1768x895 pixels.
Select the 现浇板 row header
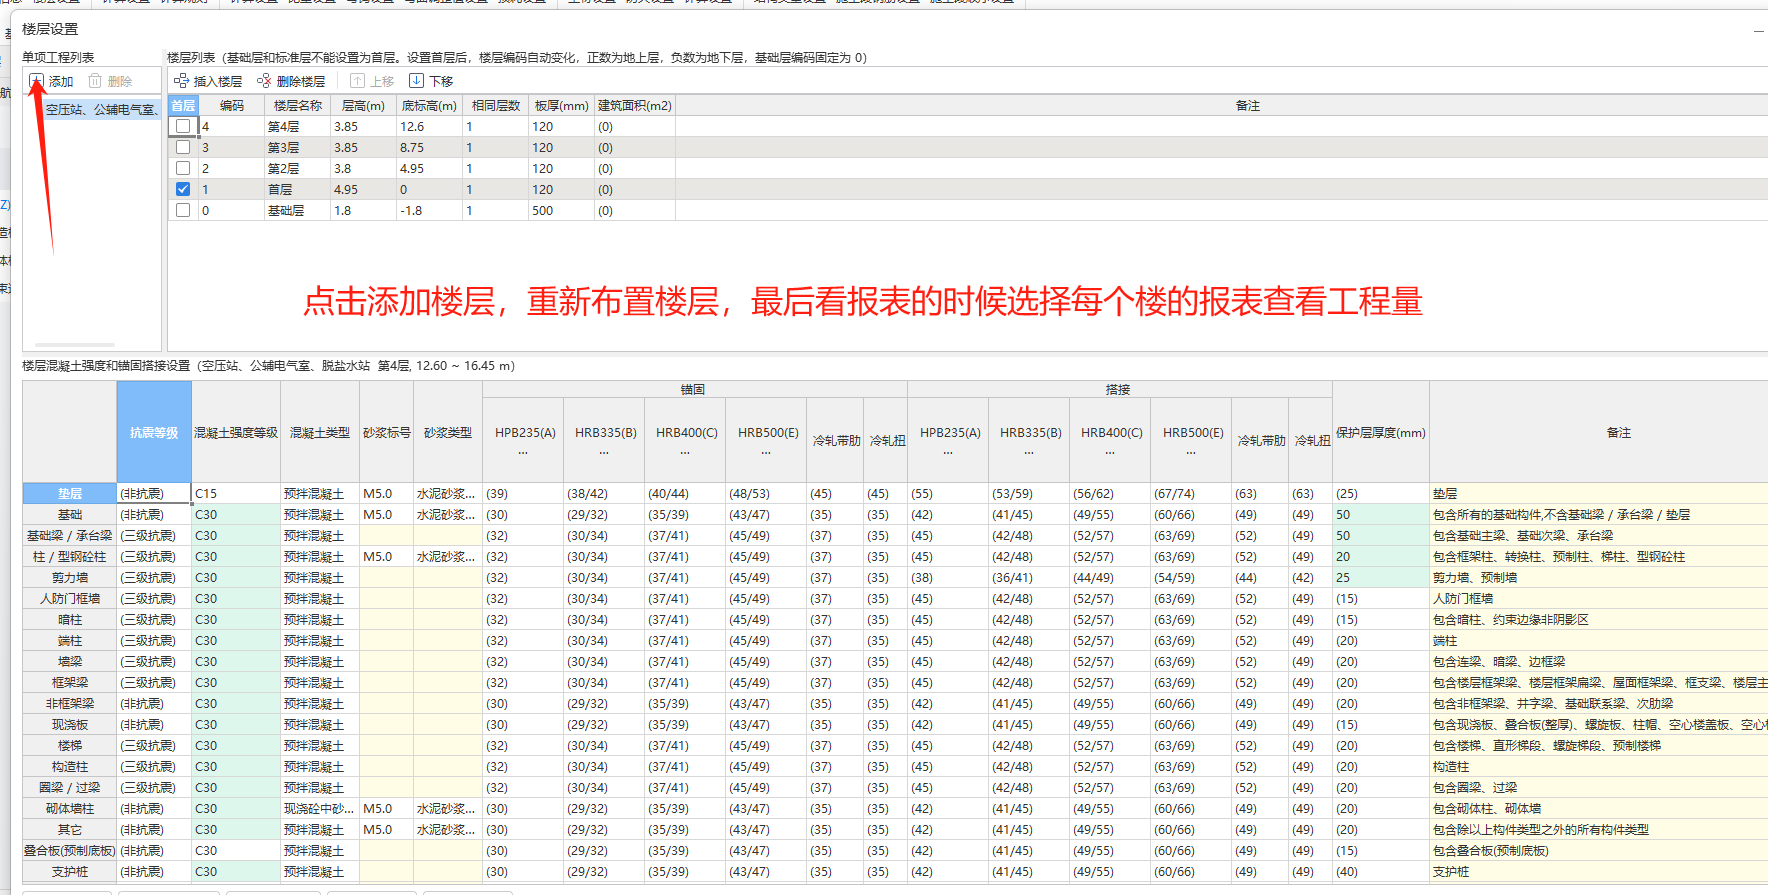pos(70,724)
